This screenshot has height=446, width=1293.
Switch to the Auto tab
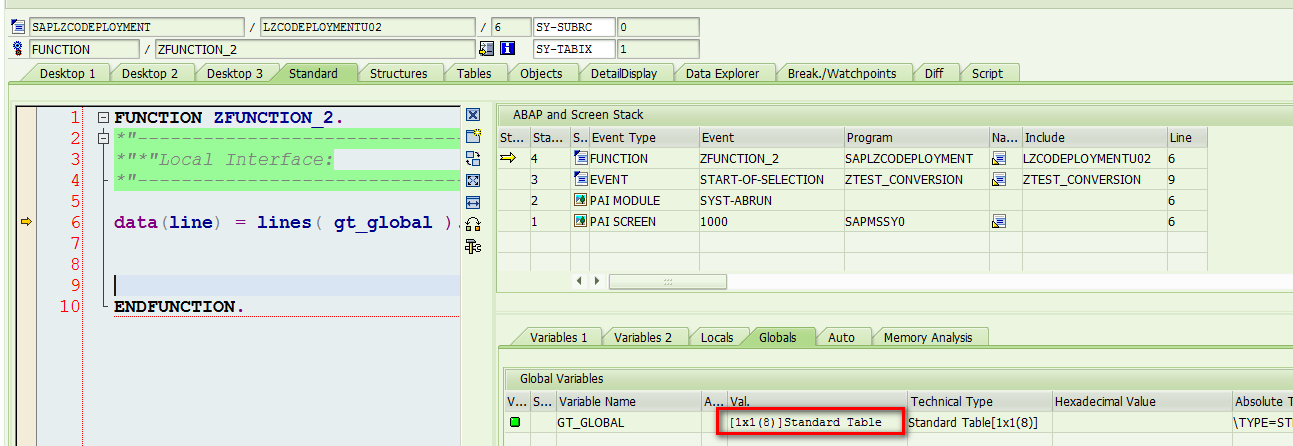click(x=841, y=337)
